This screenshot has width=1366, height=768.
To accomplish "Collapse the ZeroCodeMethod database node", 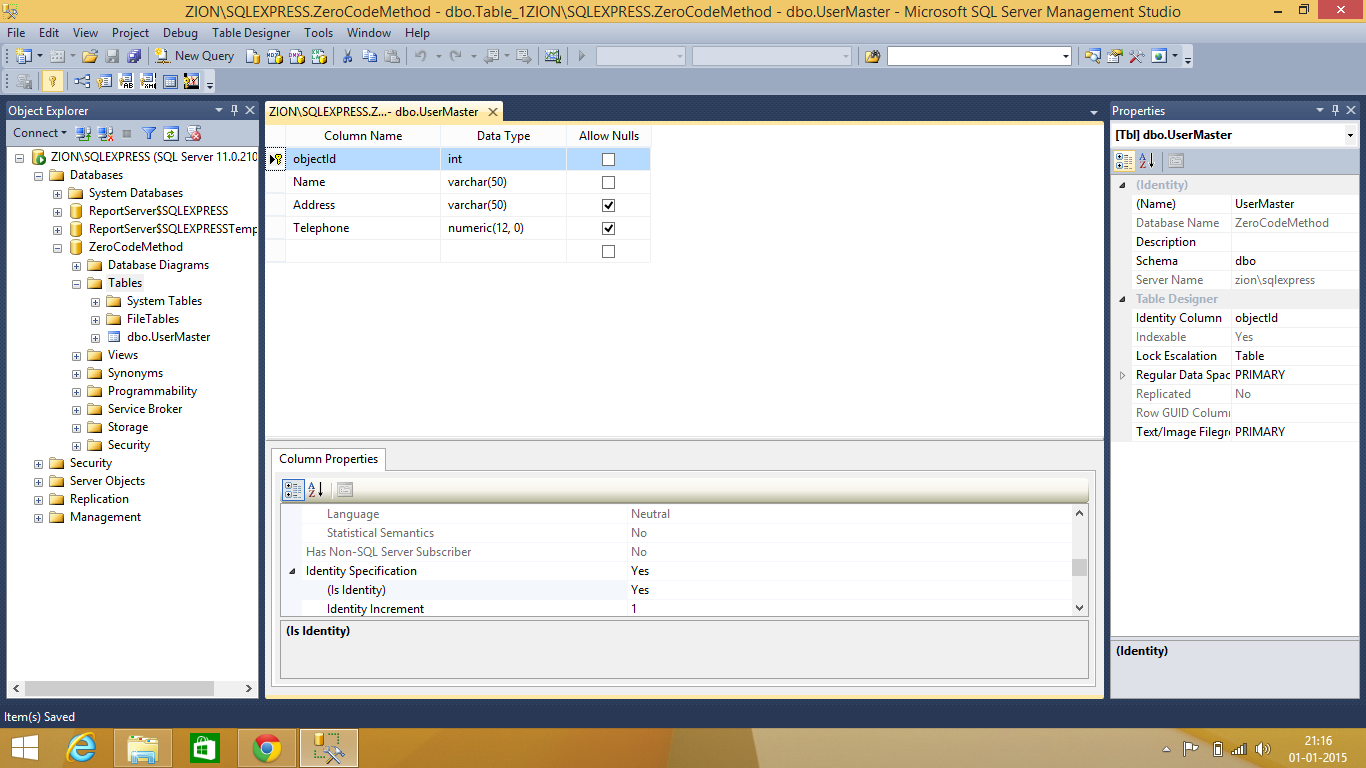I will point(58,247).
